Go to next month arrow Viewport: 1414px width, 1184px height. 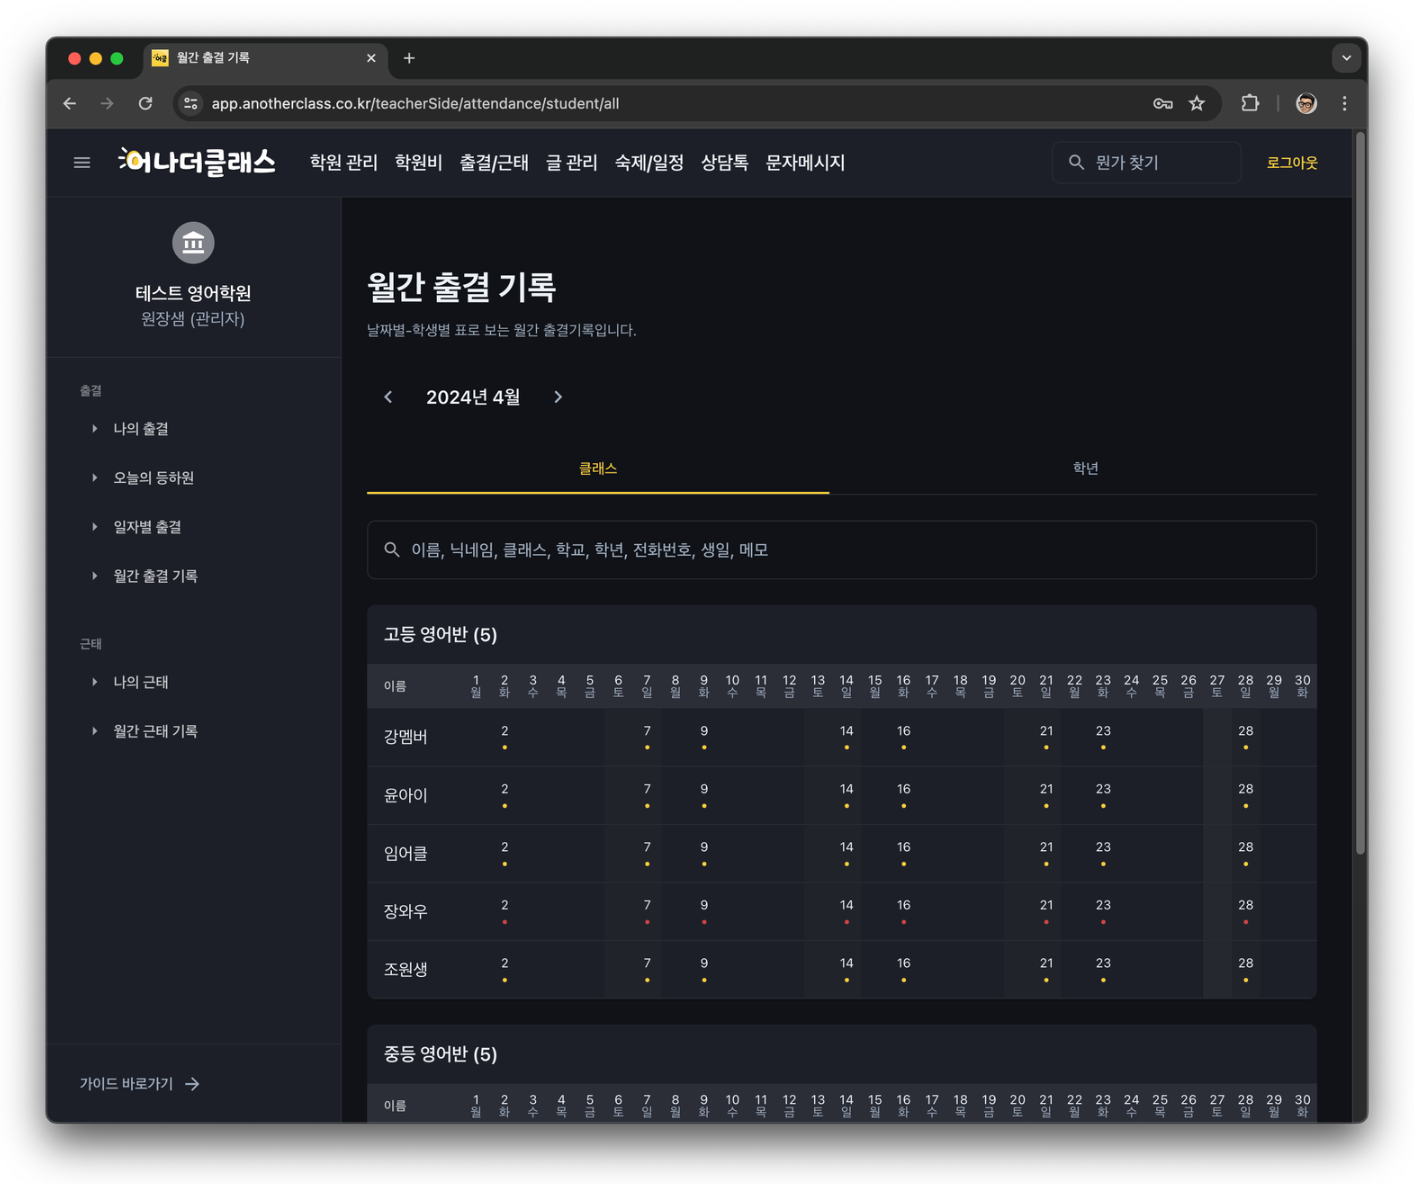[558, 397]
